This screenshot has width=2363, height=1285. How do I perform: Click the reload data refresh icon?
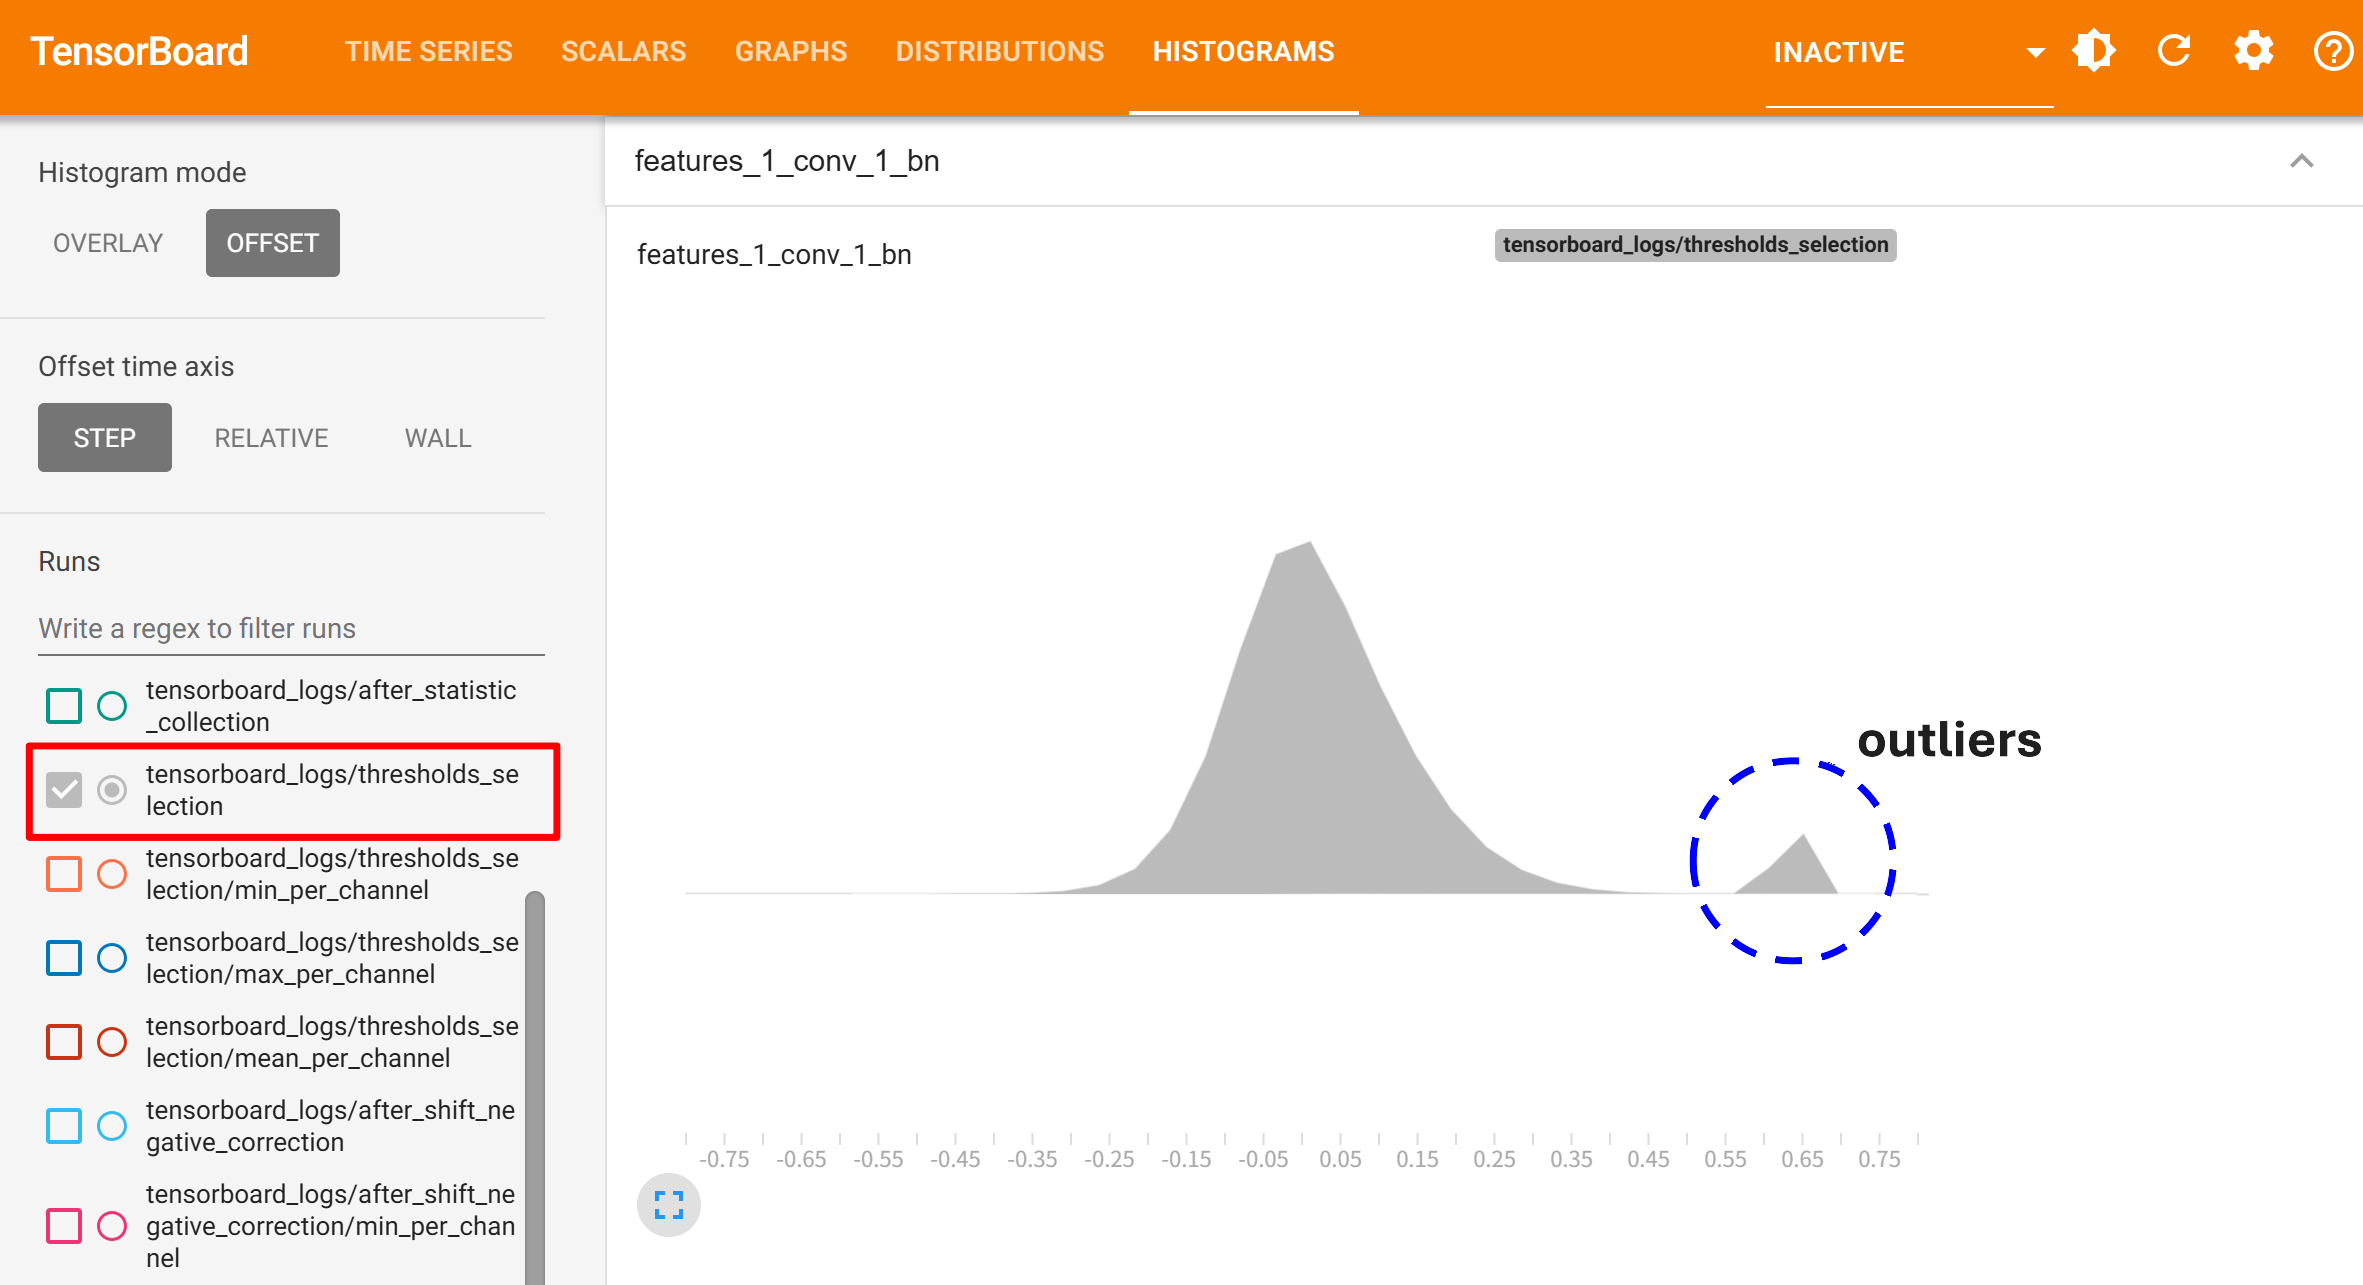point(2174,51)
